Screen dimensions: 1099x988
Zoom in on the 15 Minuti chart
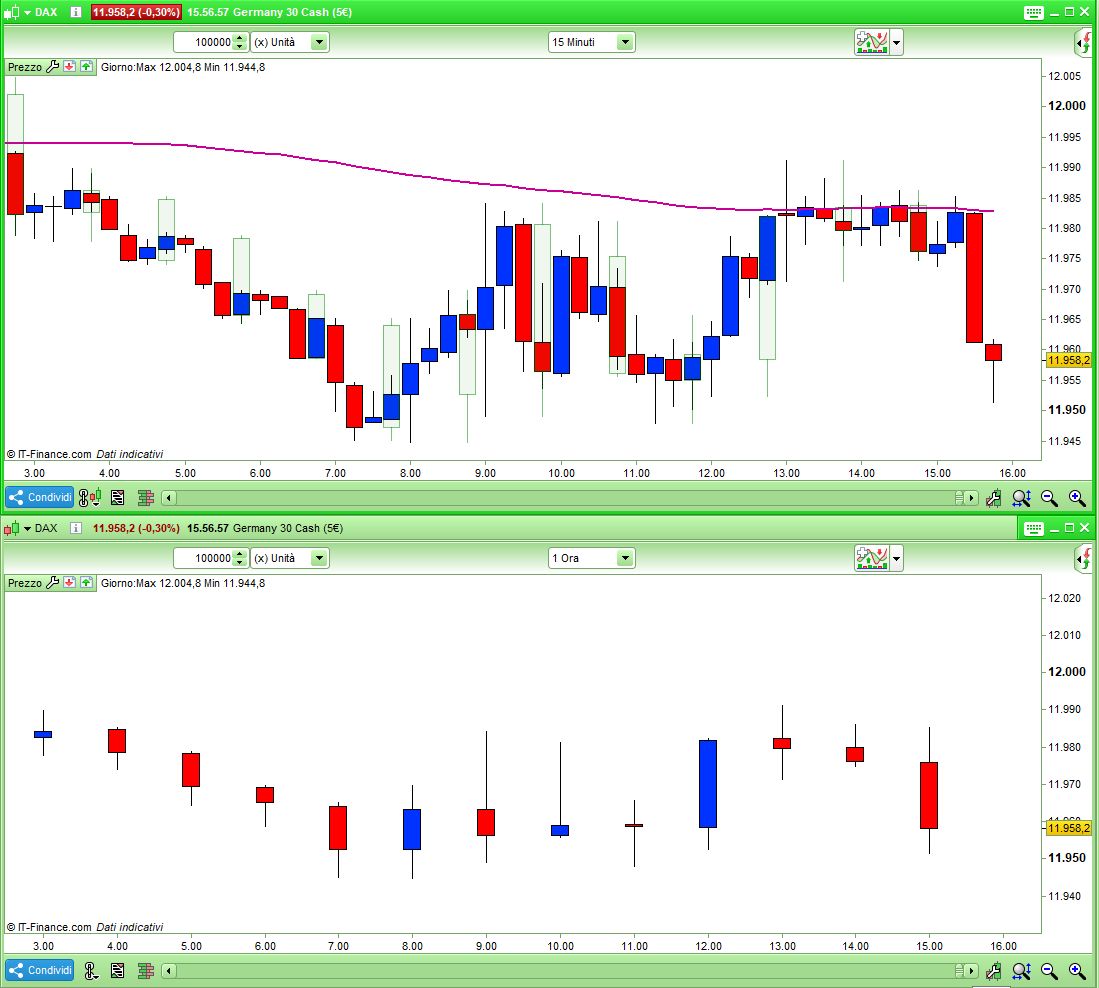[x=1077, y=498]
